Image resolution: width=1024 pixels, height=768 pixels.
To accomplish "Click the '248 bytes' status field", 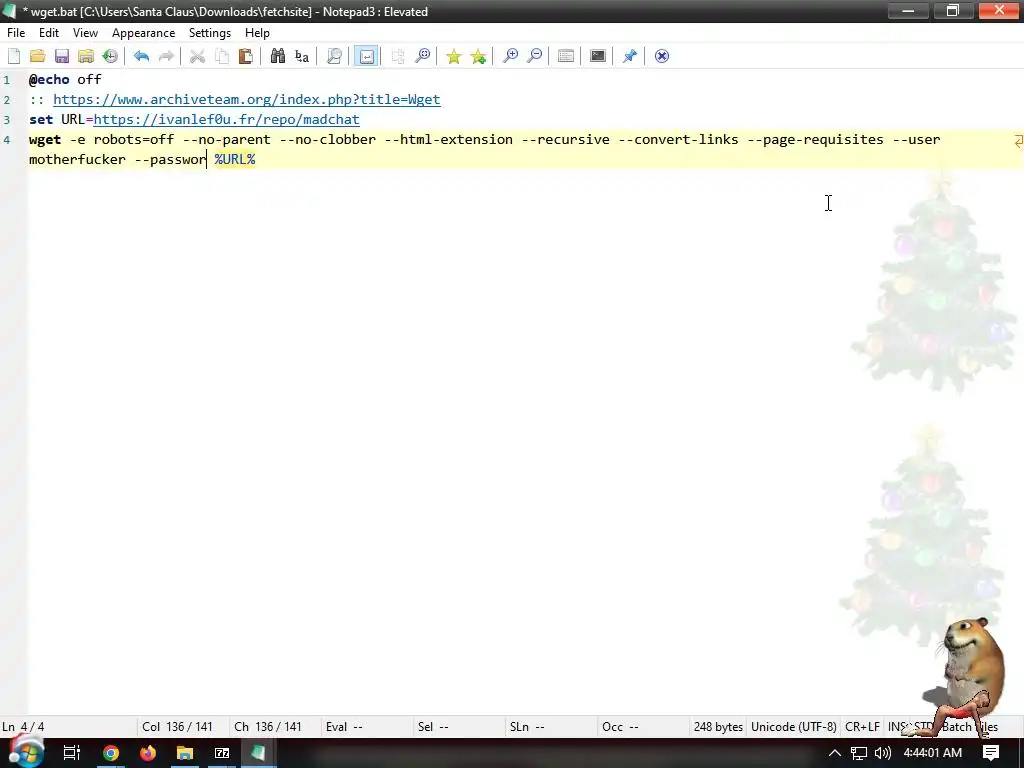I will [718, 727].
